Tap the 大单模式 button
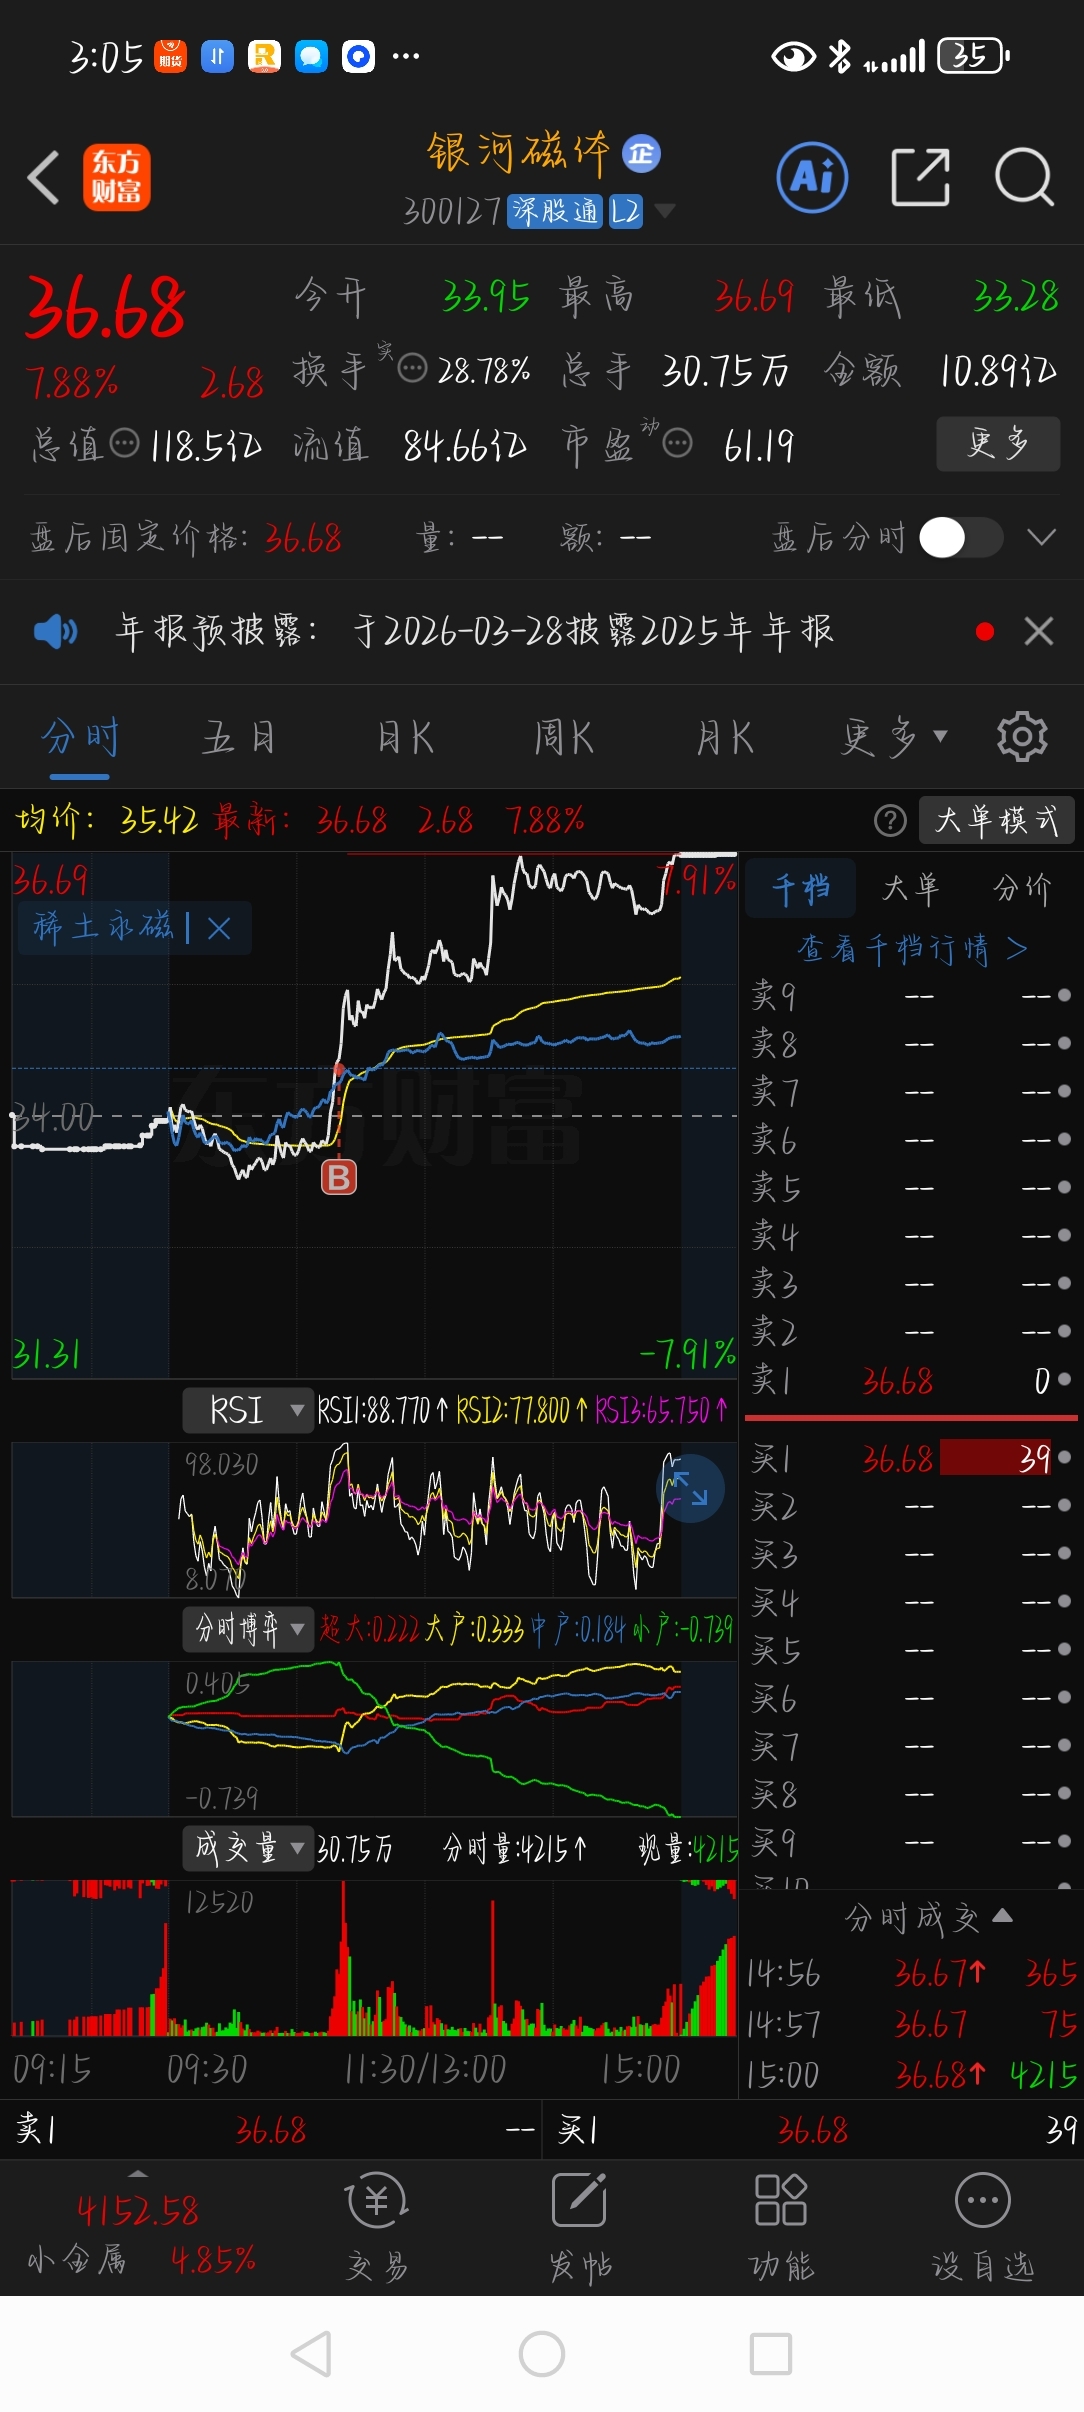1084x2412 pixels. [997, 821]
